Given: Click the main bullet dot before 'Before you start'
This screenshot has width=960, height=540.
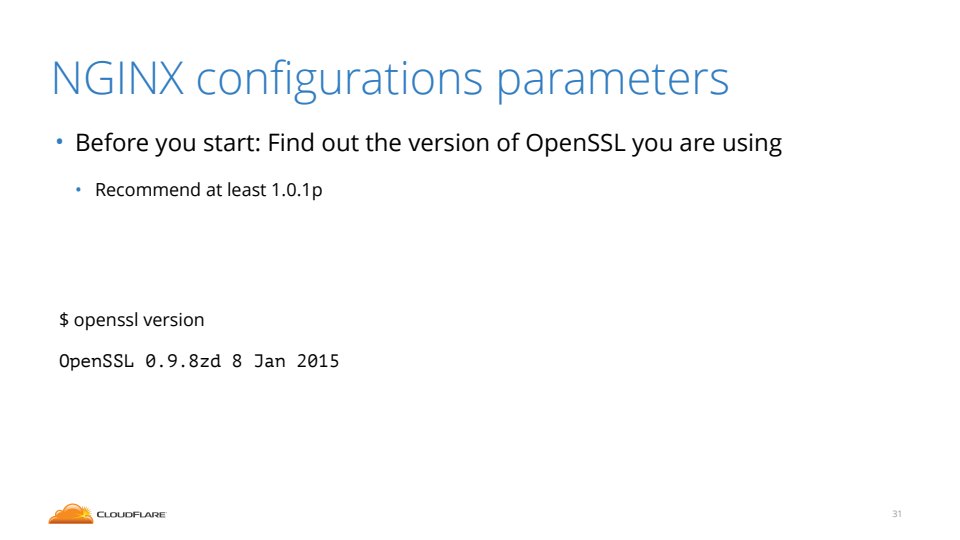Looking at the screenshot, I should [59, 142].
